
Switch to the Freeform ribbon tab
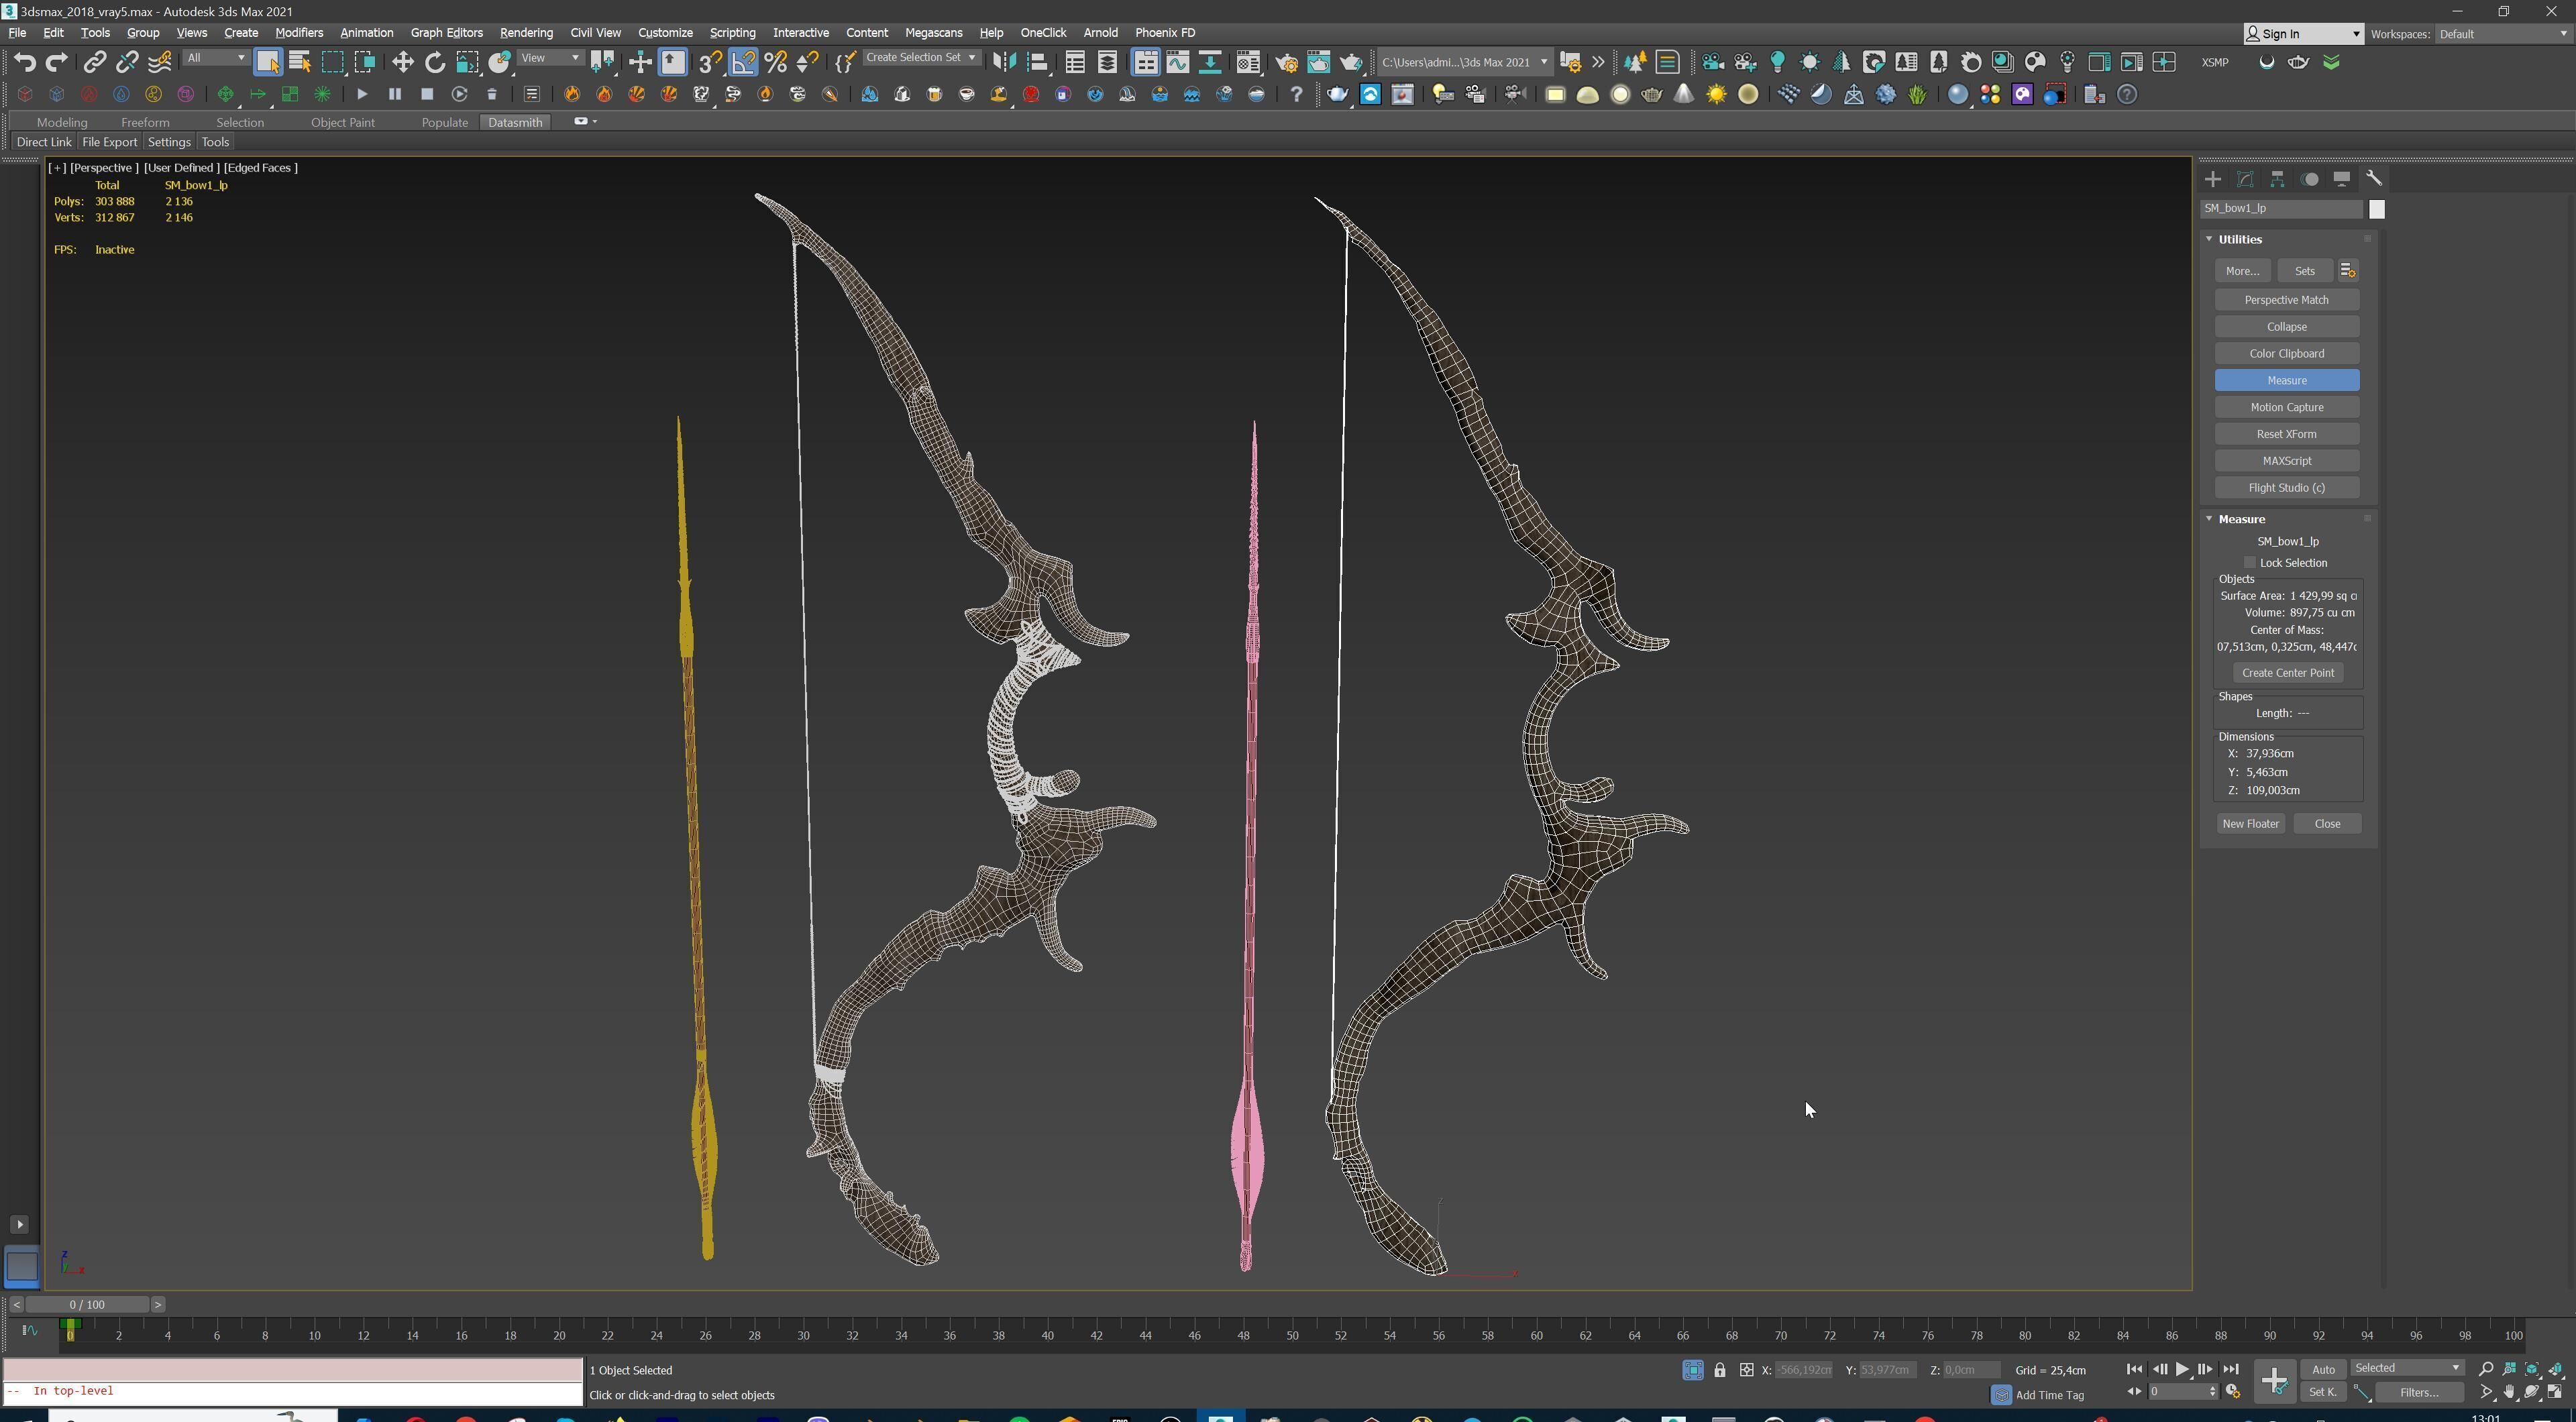(145, 122)
